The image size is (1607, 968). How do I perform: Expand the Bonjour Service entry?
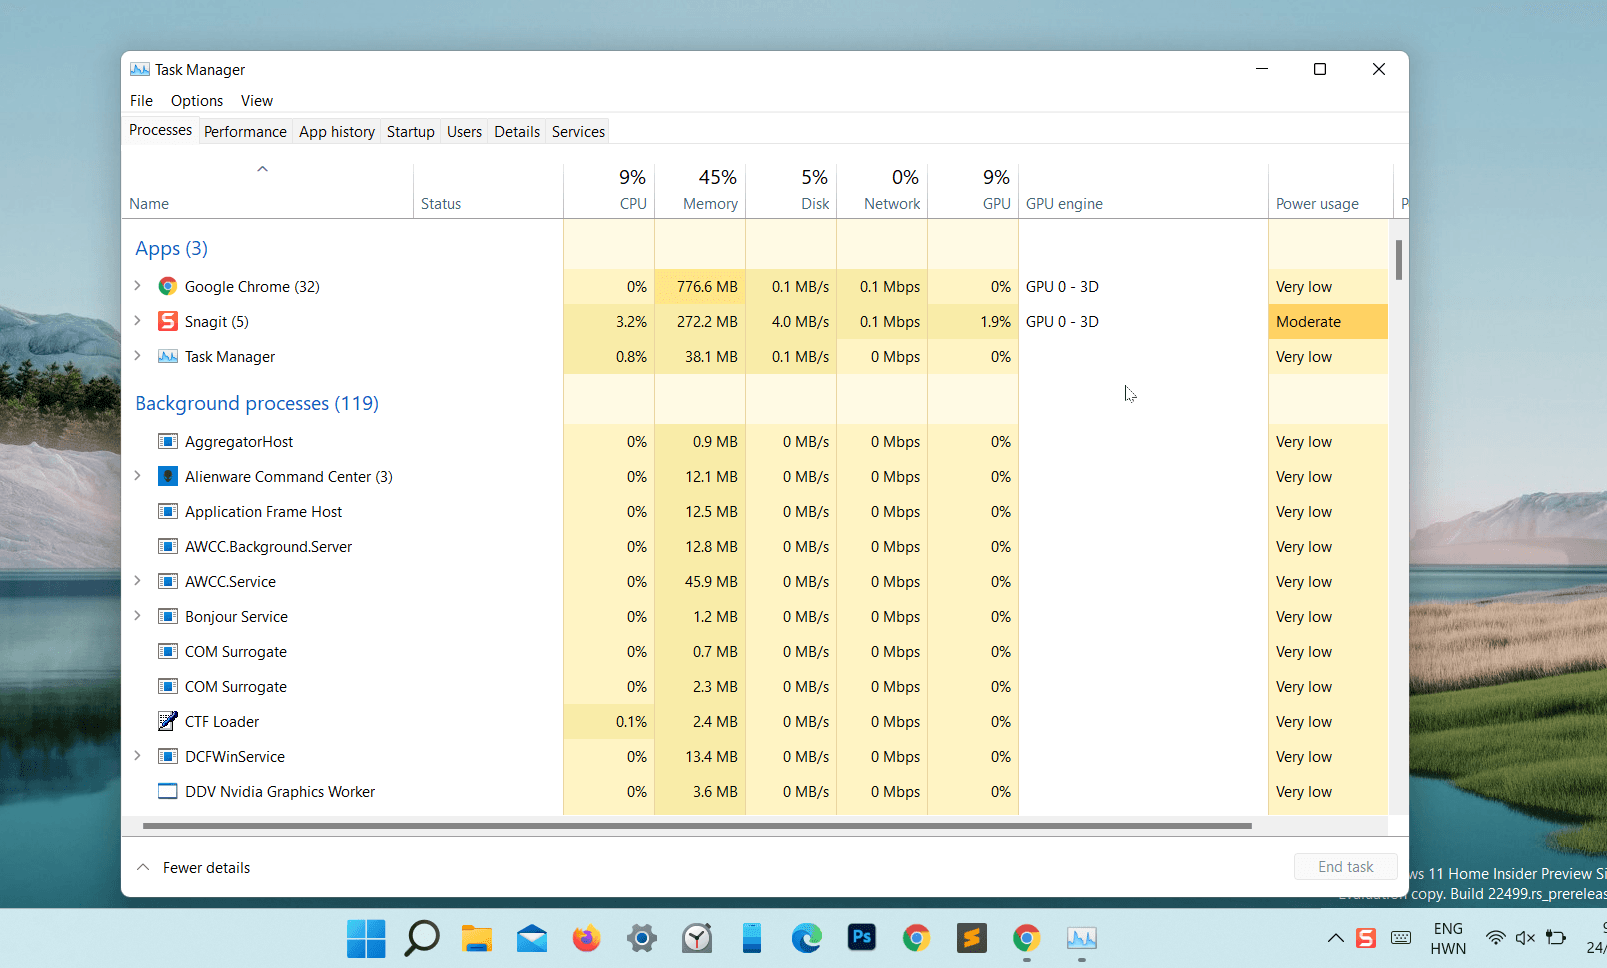coord(138,616)
